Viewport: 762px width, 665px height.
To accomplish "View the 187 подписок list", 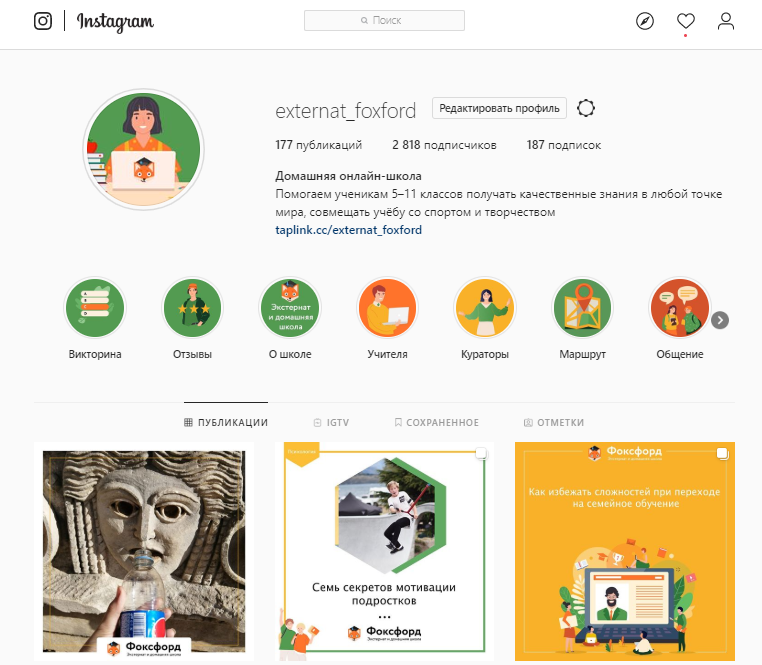I will (x=564, y=145).
